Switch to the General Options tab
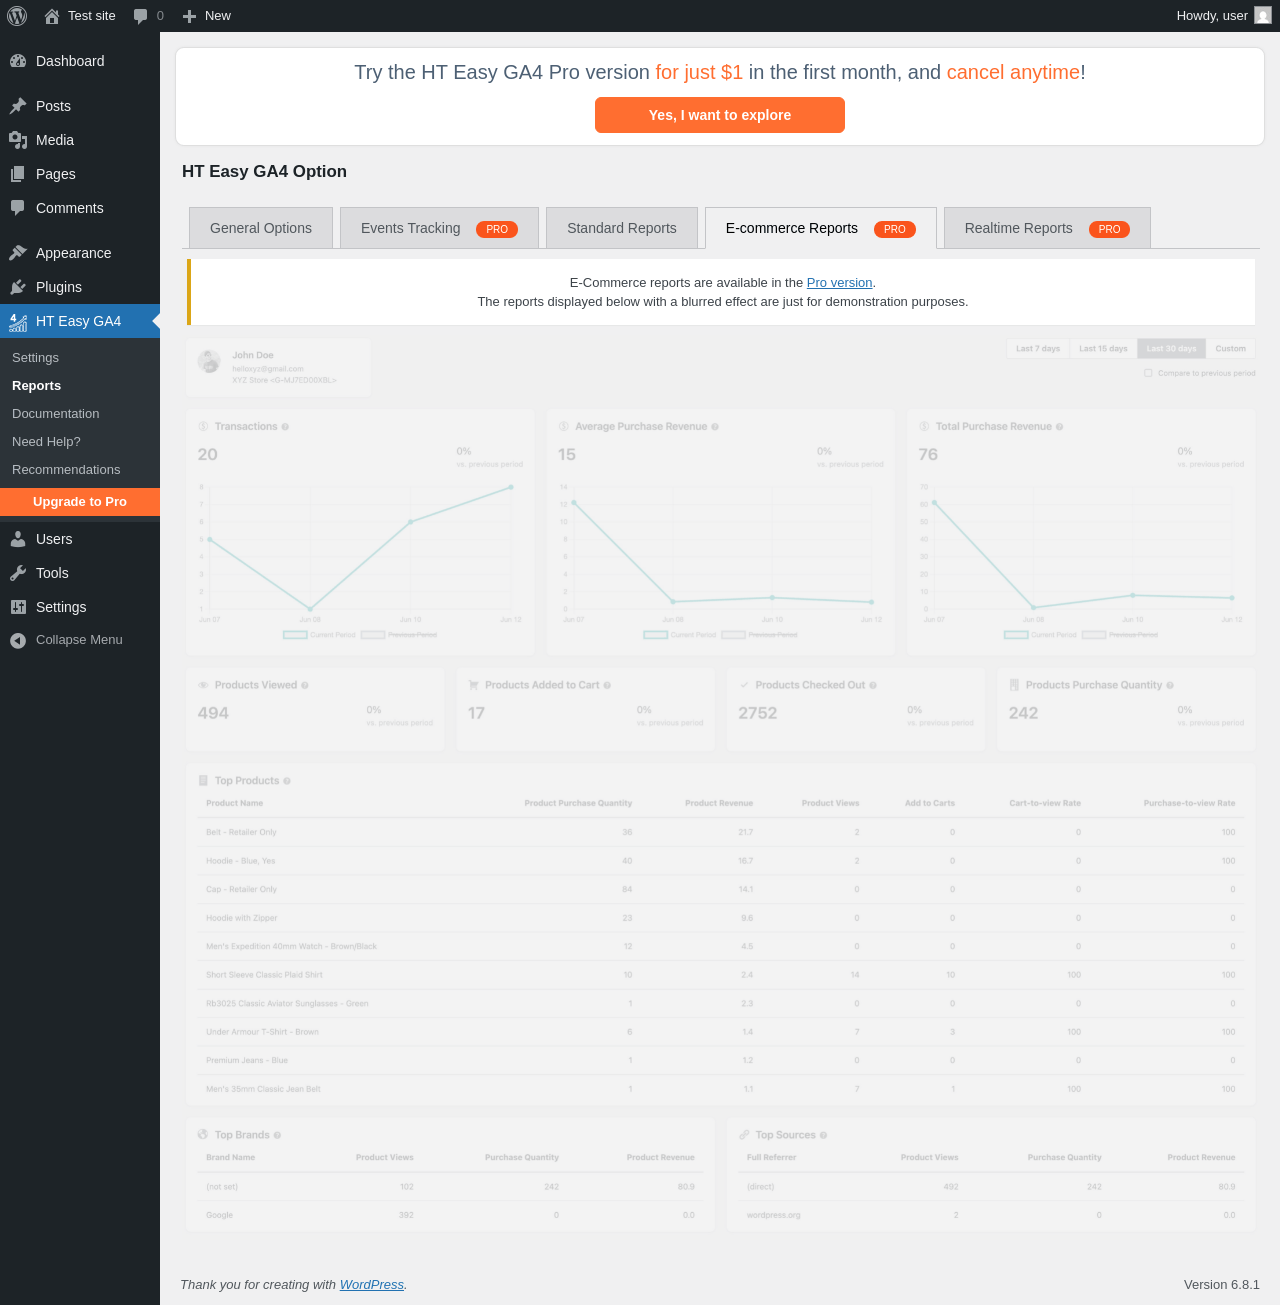The image size is (1280, 1305). pyautogui.click(x=261, y=228)
